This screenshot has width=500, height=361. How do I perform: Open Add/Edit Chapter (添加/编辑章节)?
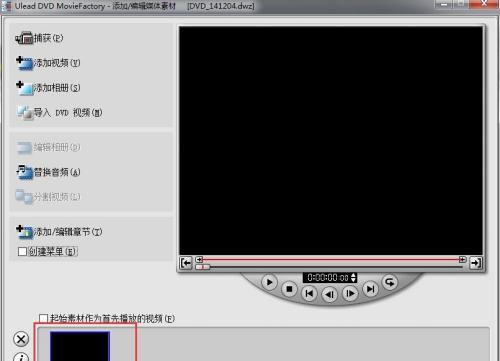[x=59, y=232]
